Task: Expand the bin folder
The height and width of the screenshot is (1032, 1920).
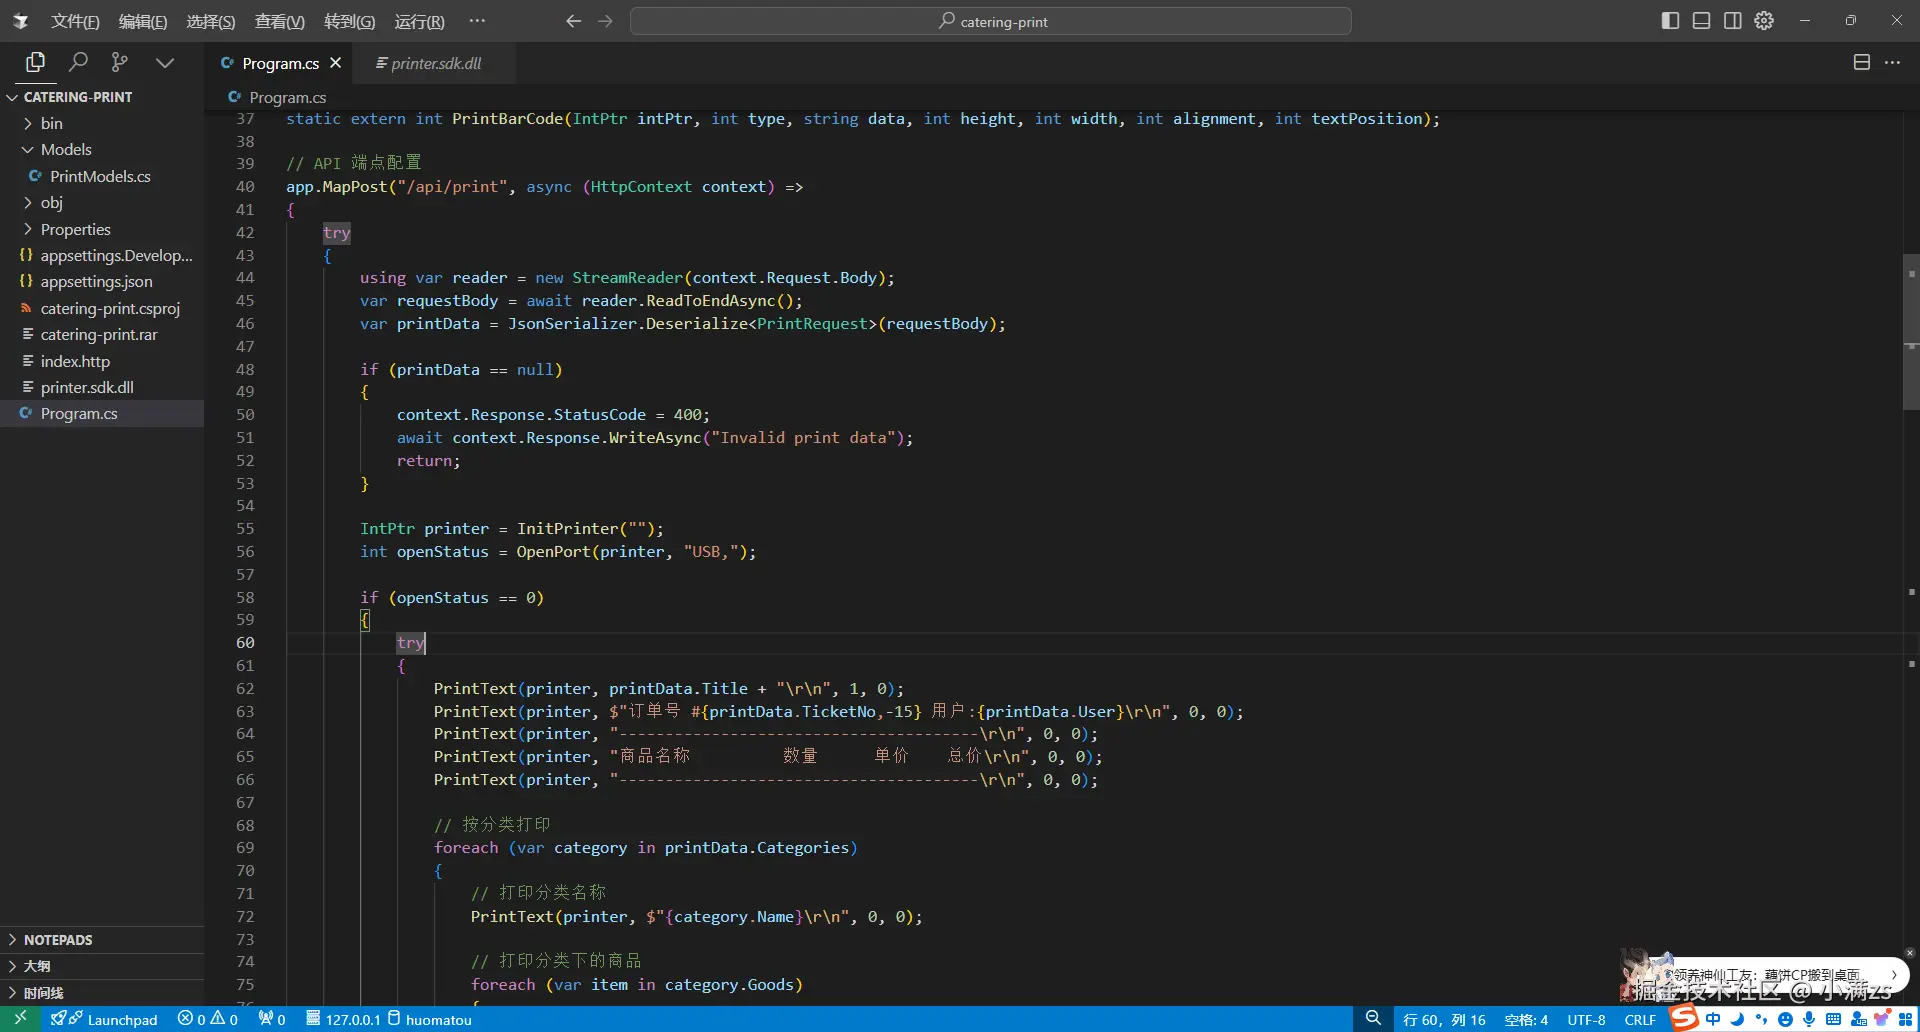Action: pyautogui.click(x=51, y=123)
